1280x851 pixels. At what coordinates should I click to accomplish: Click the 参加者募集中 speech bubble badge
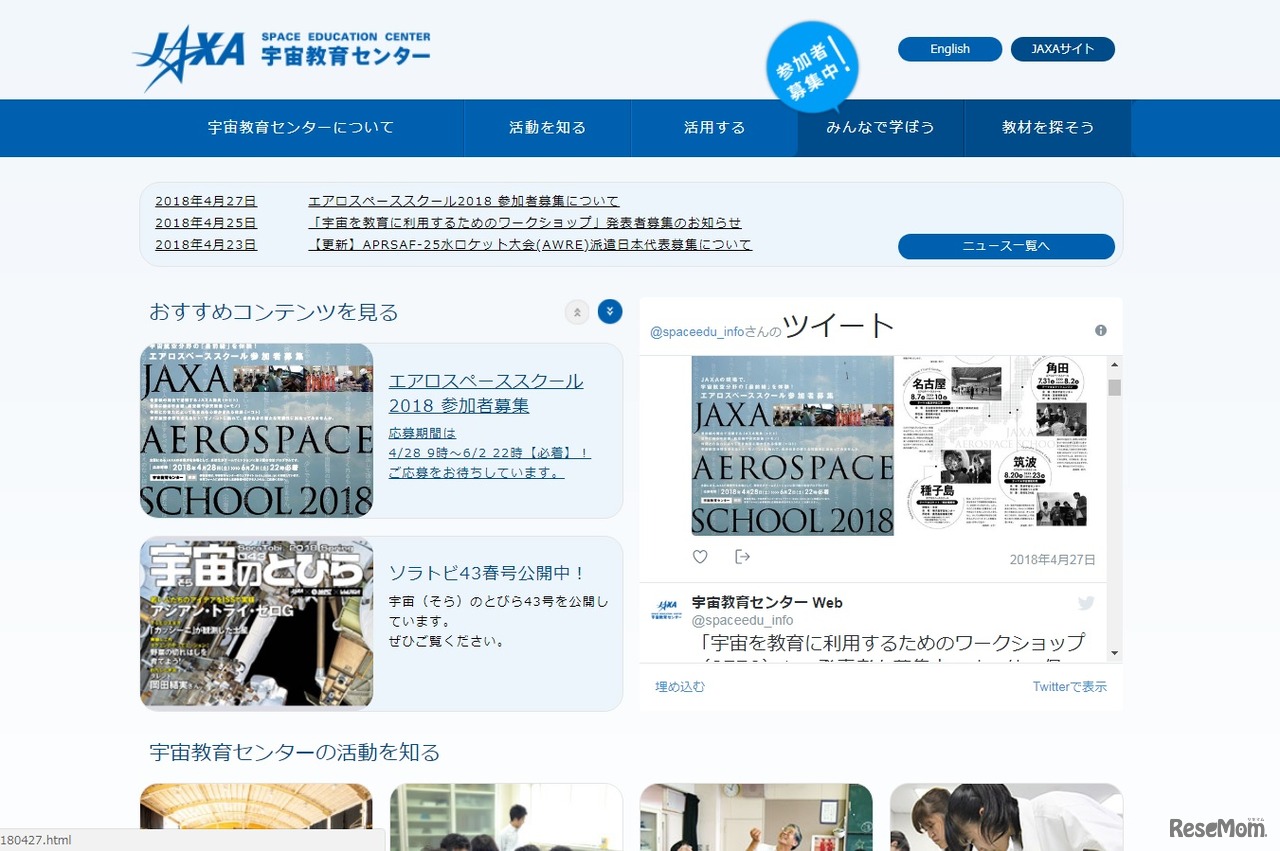[813, 68]
